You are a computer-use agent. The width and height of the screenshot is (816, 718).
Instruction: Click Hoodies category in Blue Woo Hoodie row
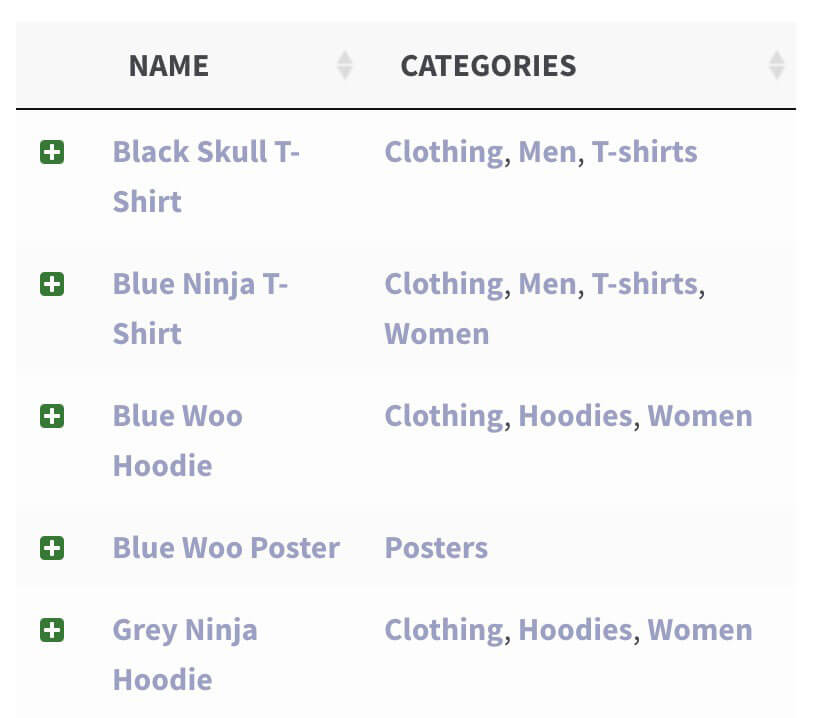coord(575,416)
